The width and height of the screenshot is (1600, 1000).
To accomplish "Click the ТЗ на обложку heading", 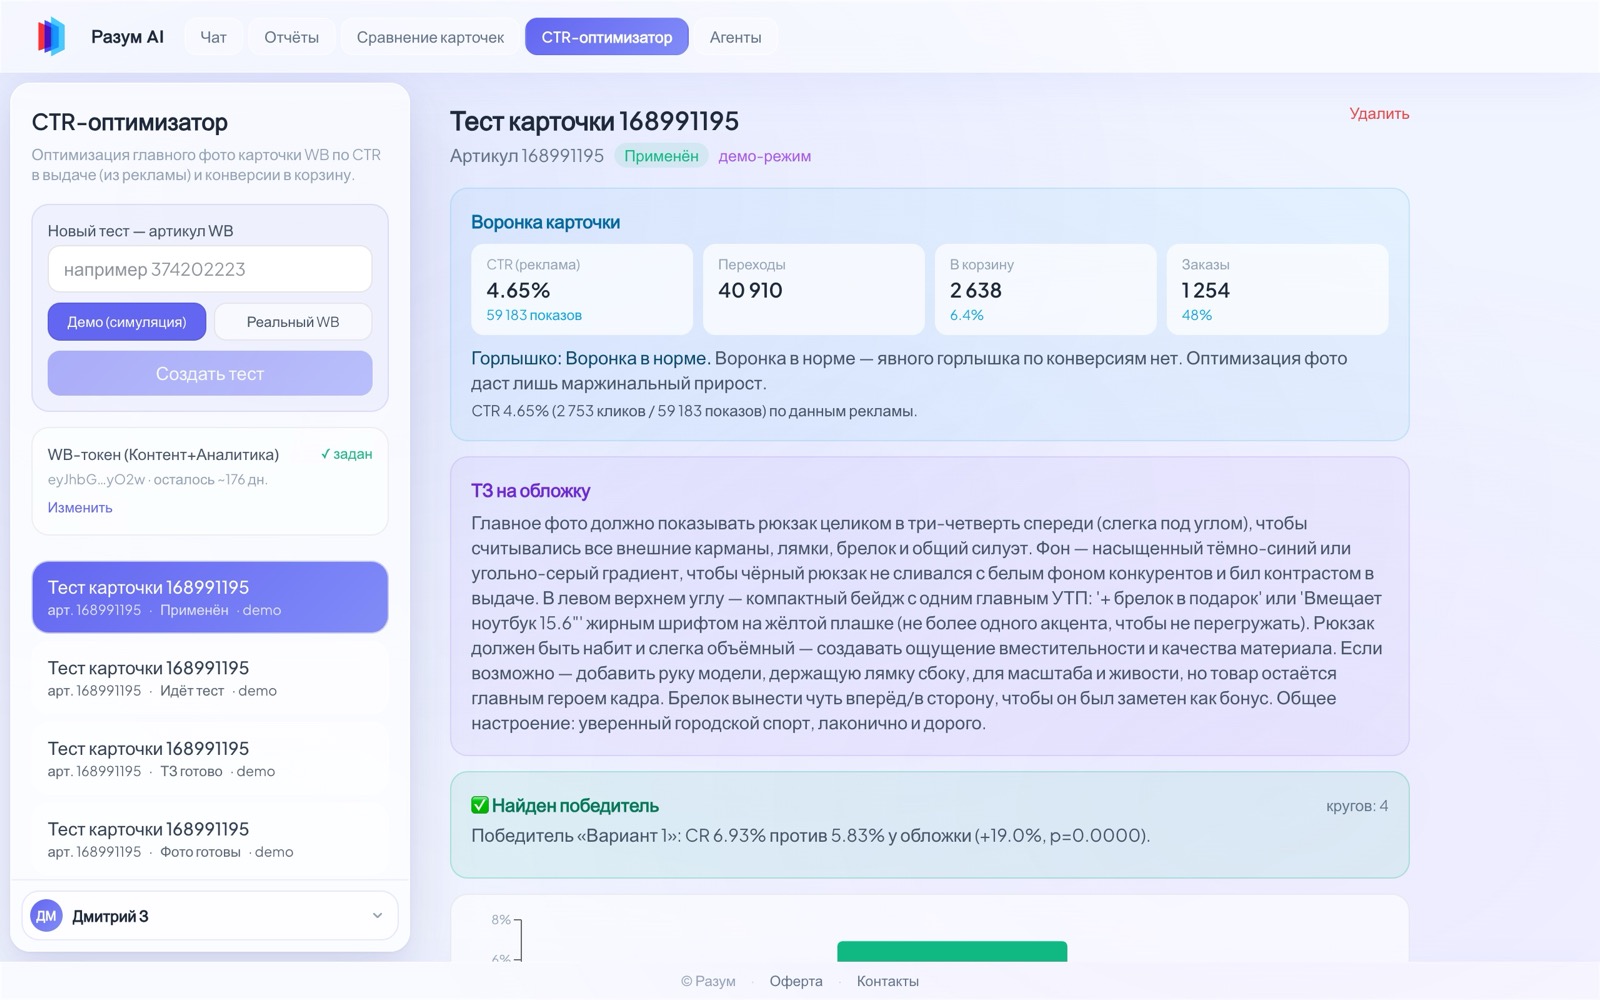I will pyautogui.click(x=531, y=491).
